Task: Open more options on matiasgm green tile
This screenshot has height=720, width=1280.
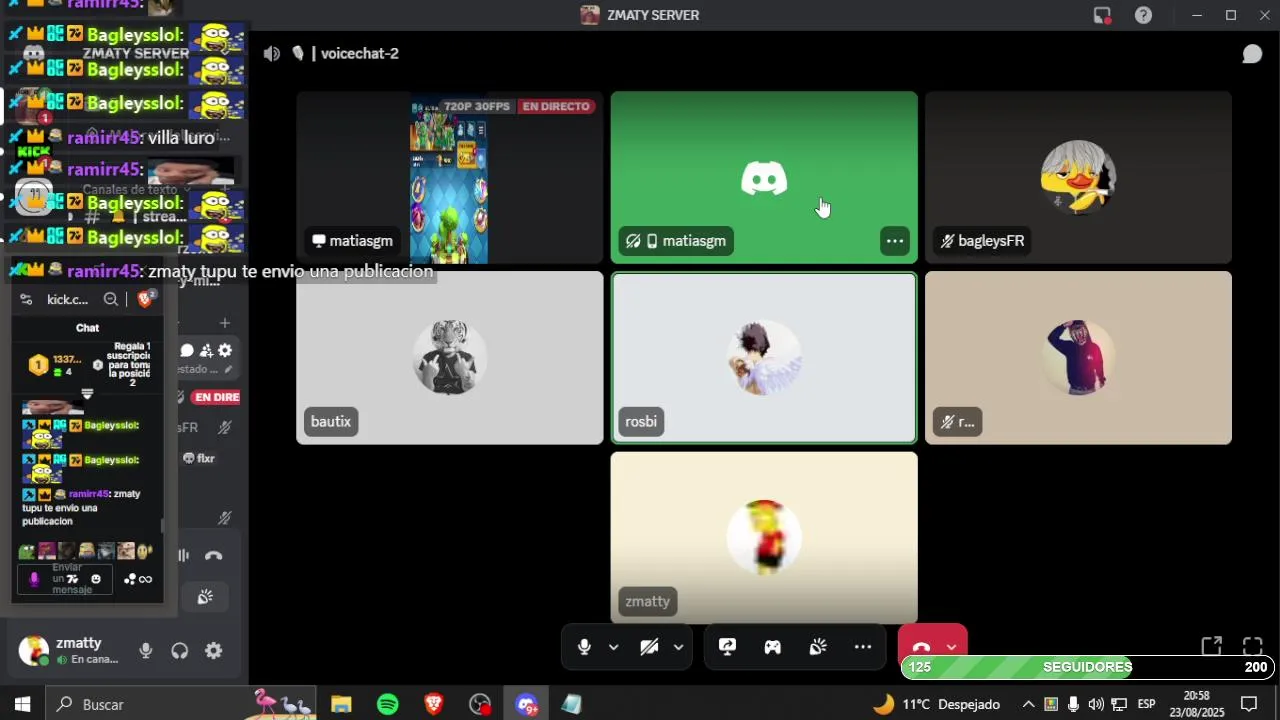Action: click(x=895, y=241)
